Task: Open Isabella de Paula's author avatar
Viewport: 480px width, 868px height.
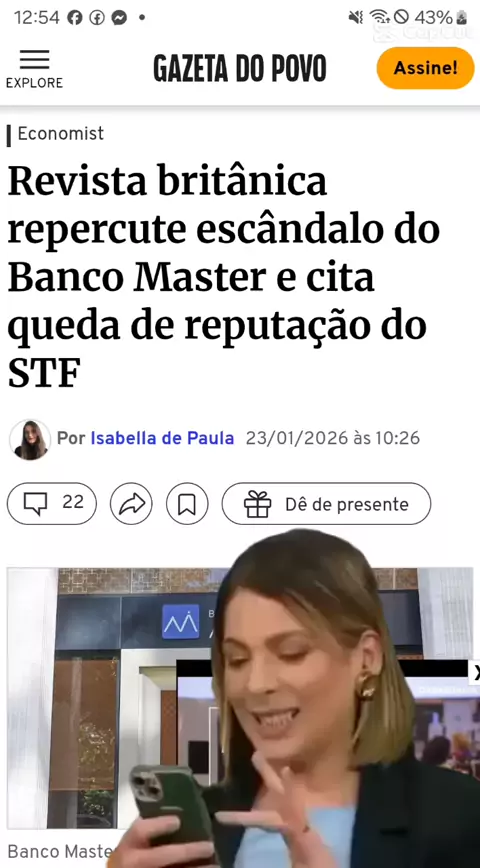Action: [x=30, y=440]
